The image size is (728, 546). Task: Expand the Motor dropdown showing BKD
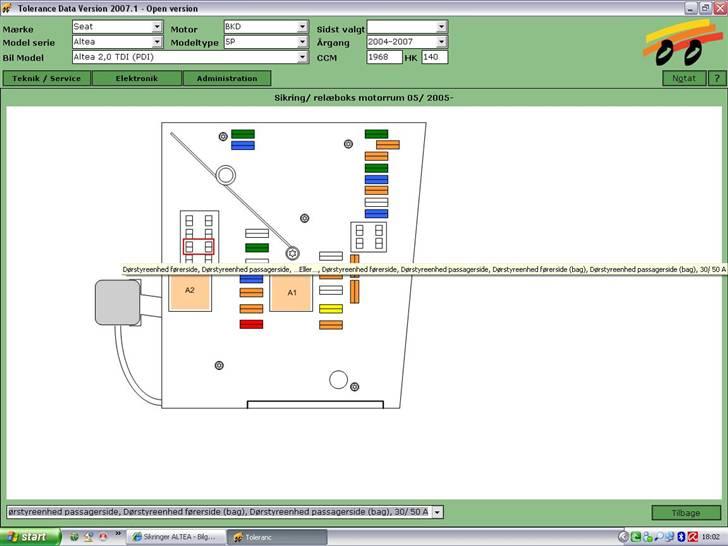(x=266, y=26)
